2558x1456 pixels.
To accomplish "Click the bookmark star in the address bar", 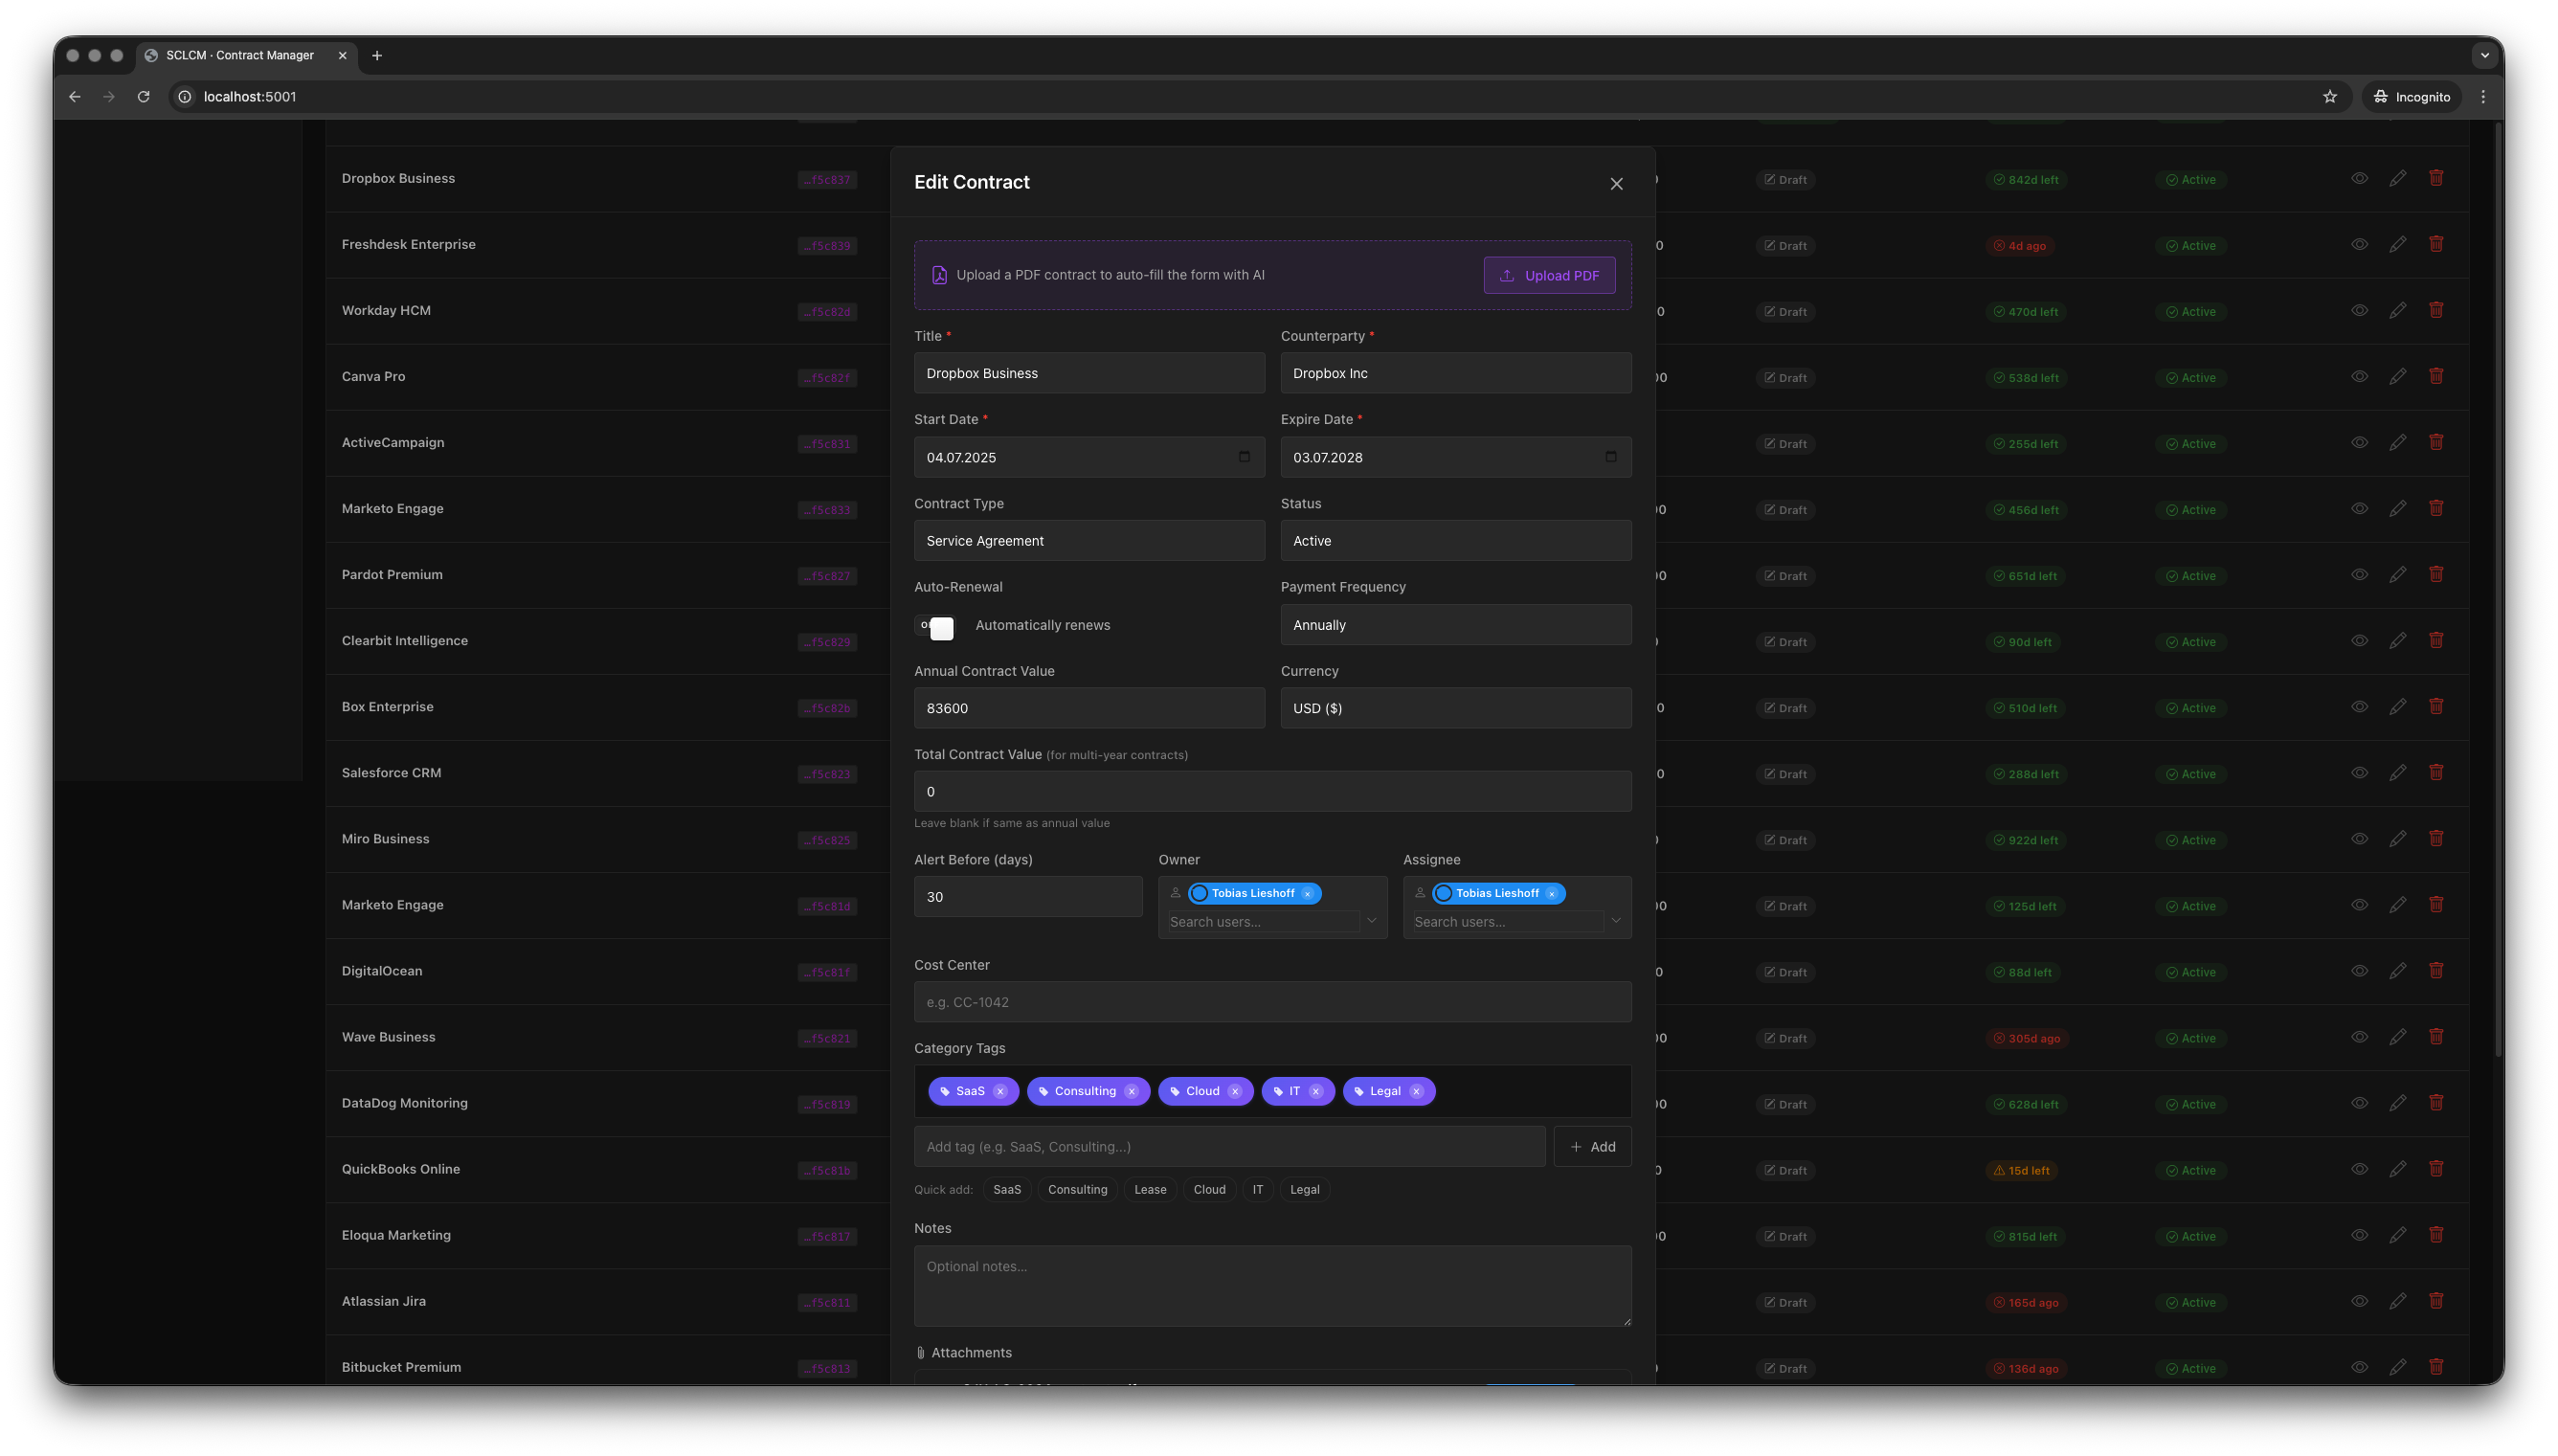I will pos(2329,96).
